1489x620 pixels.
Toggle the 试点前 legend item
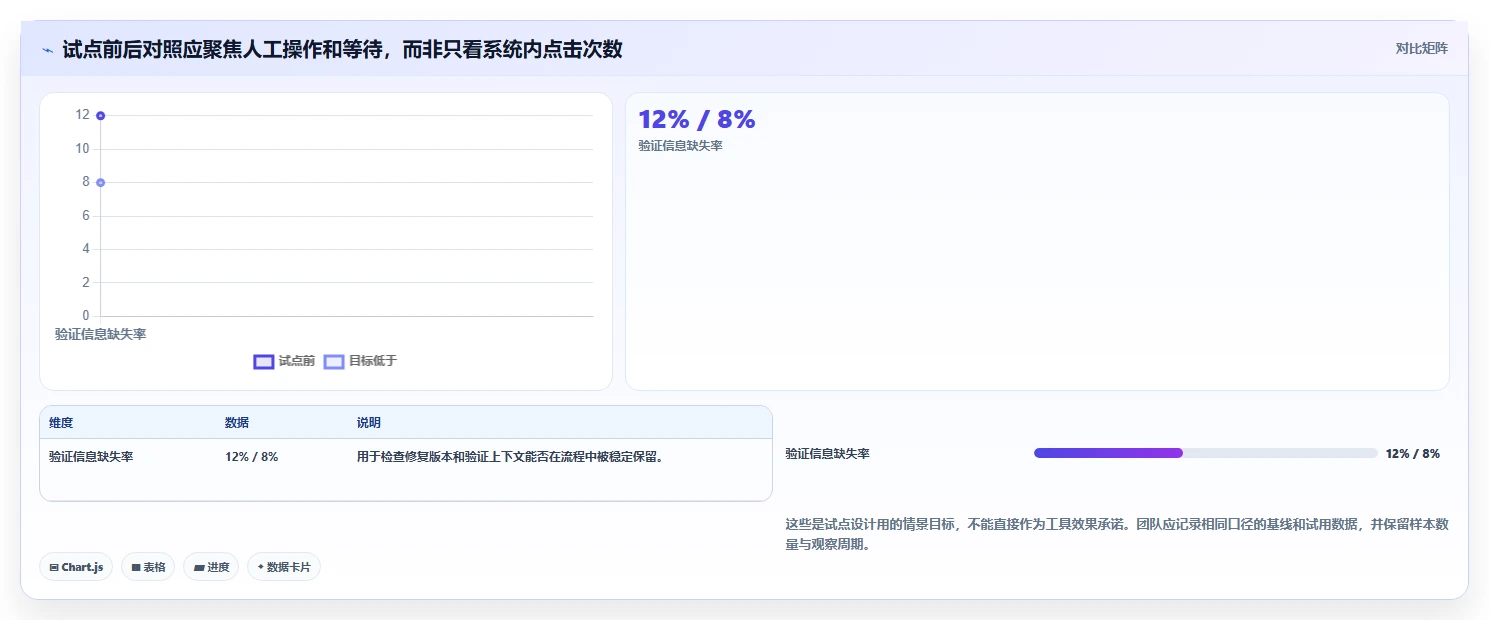point(284,361)
